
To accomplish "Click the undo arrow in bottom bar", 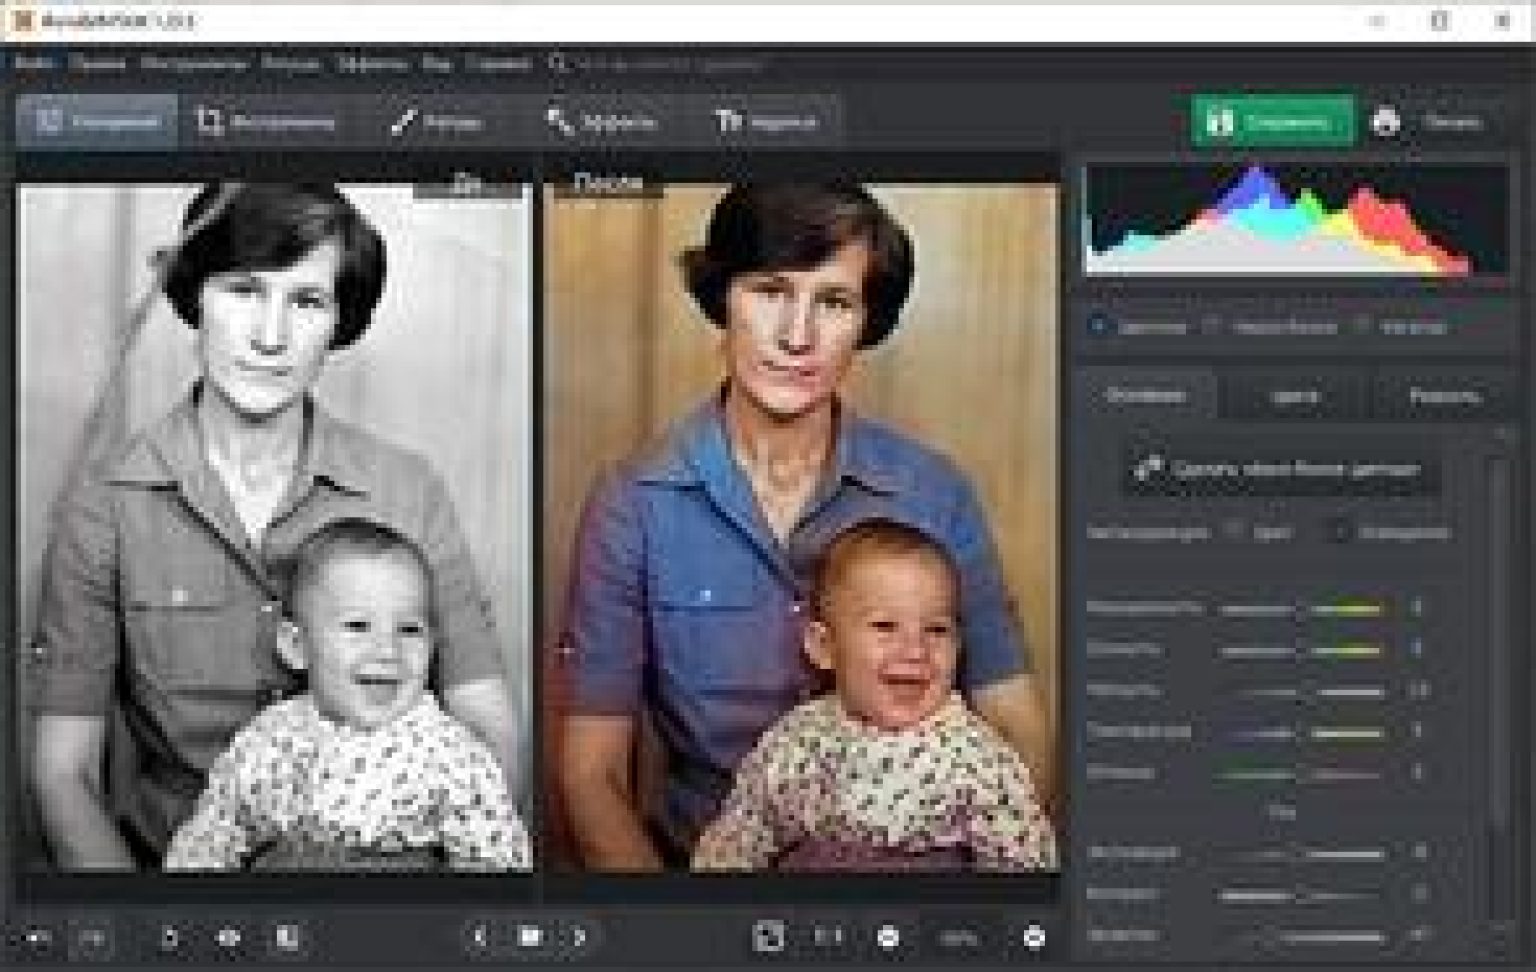I will 39,937.
